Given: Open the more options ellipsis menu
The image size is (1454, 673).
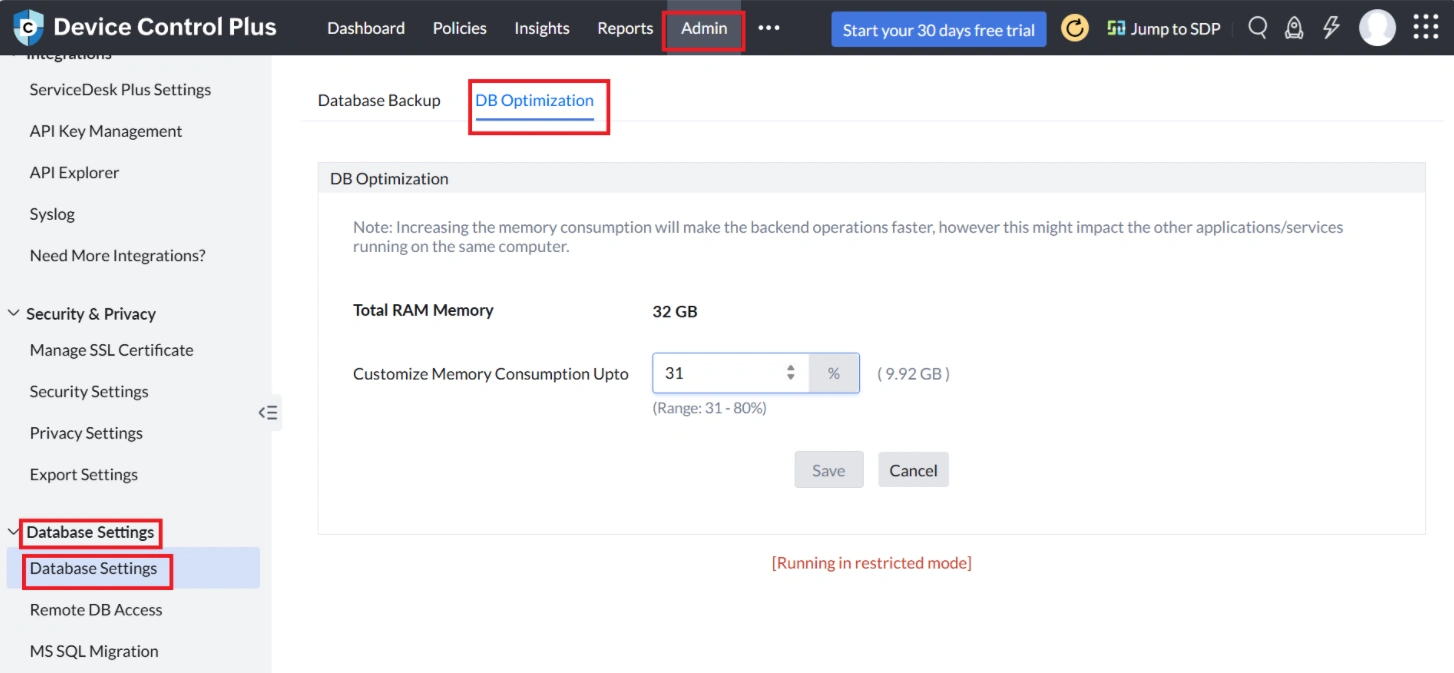Looking at the screenshot, I should [x=768, y=29].
